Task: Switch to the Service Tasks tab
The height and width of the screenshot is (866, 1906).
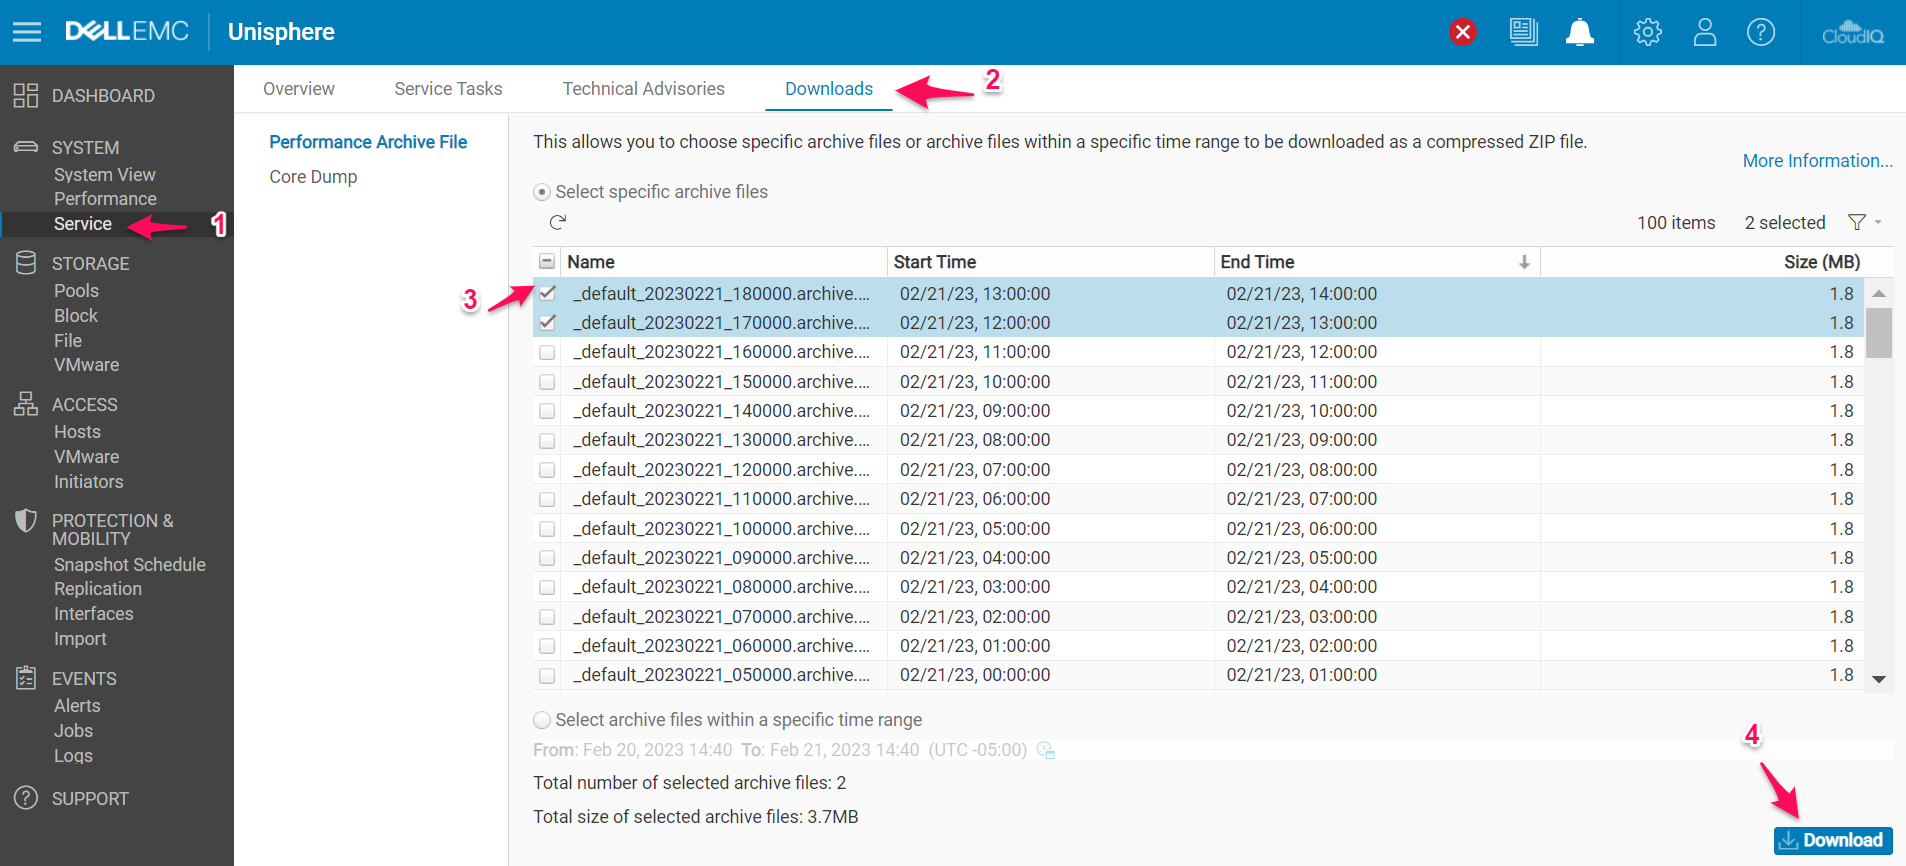Action: tap(448, 89)
